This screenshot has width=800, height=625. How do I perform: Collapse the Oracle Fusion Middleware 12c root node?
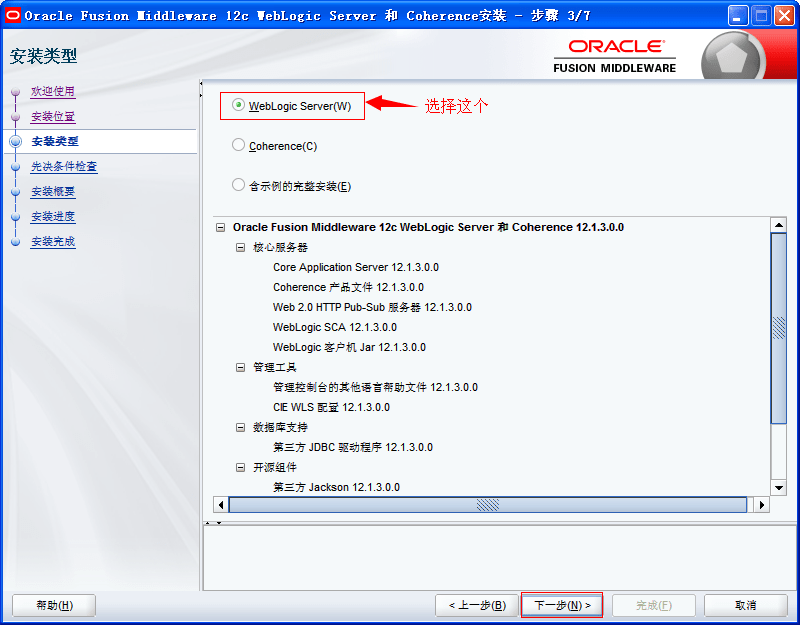[x=220, y=228]
